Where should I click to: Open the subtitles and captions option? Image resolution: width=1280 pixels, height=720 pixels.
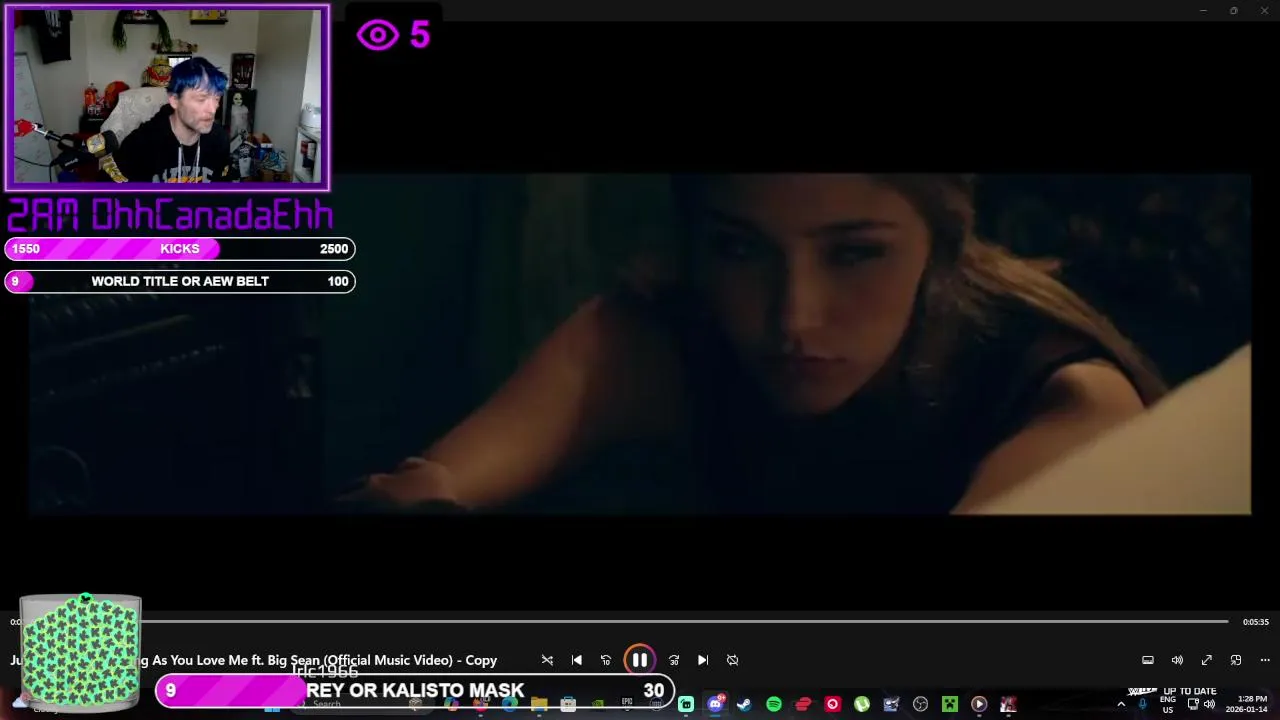click(x=1148, y=660)
